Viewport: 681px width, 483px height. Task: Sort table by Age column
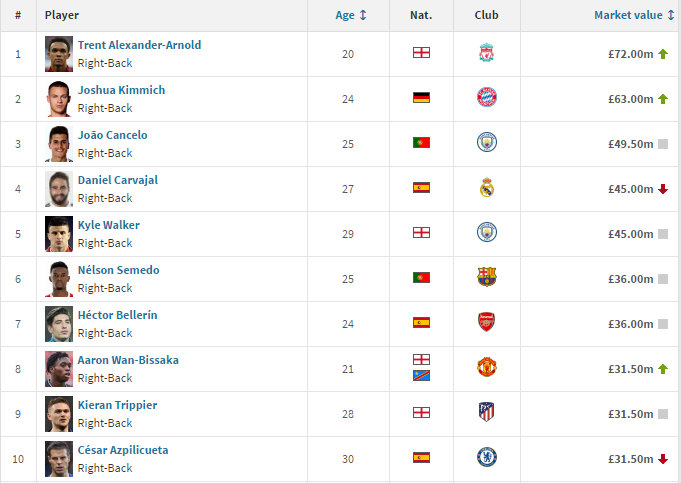pos(350,15)
